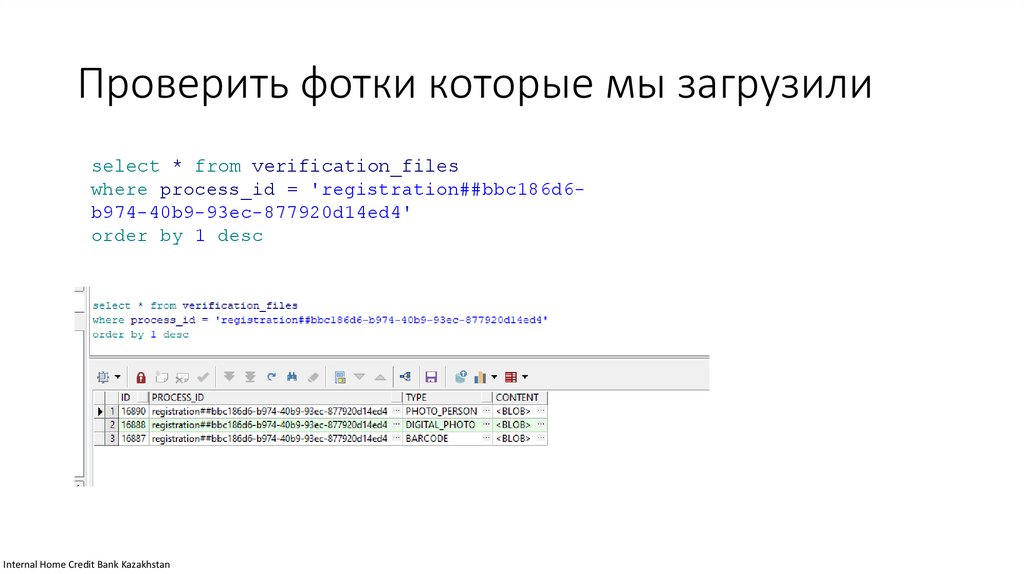Click ellipsis button next to DIGITAL_PHOTO
This screenshot has width=1024, height=574.
click(487, 425)
